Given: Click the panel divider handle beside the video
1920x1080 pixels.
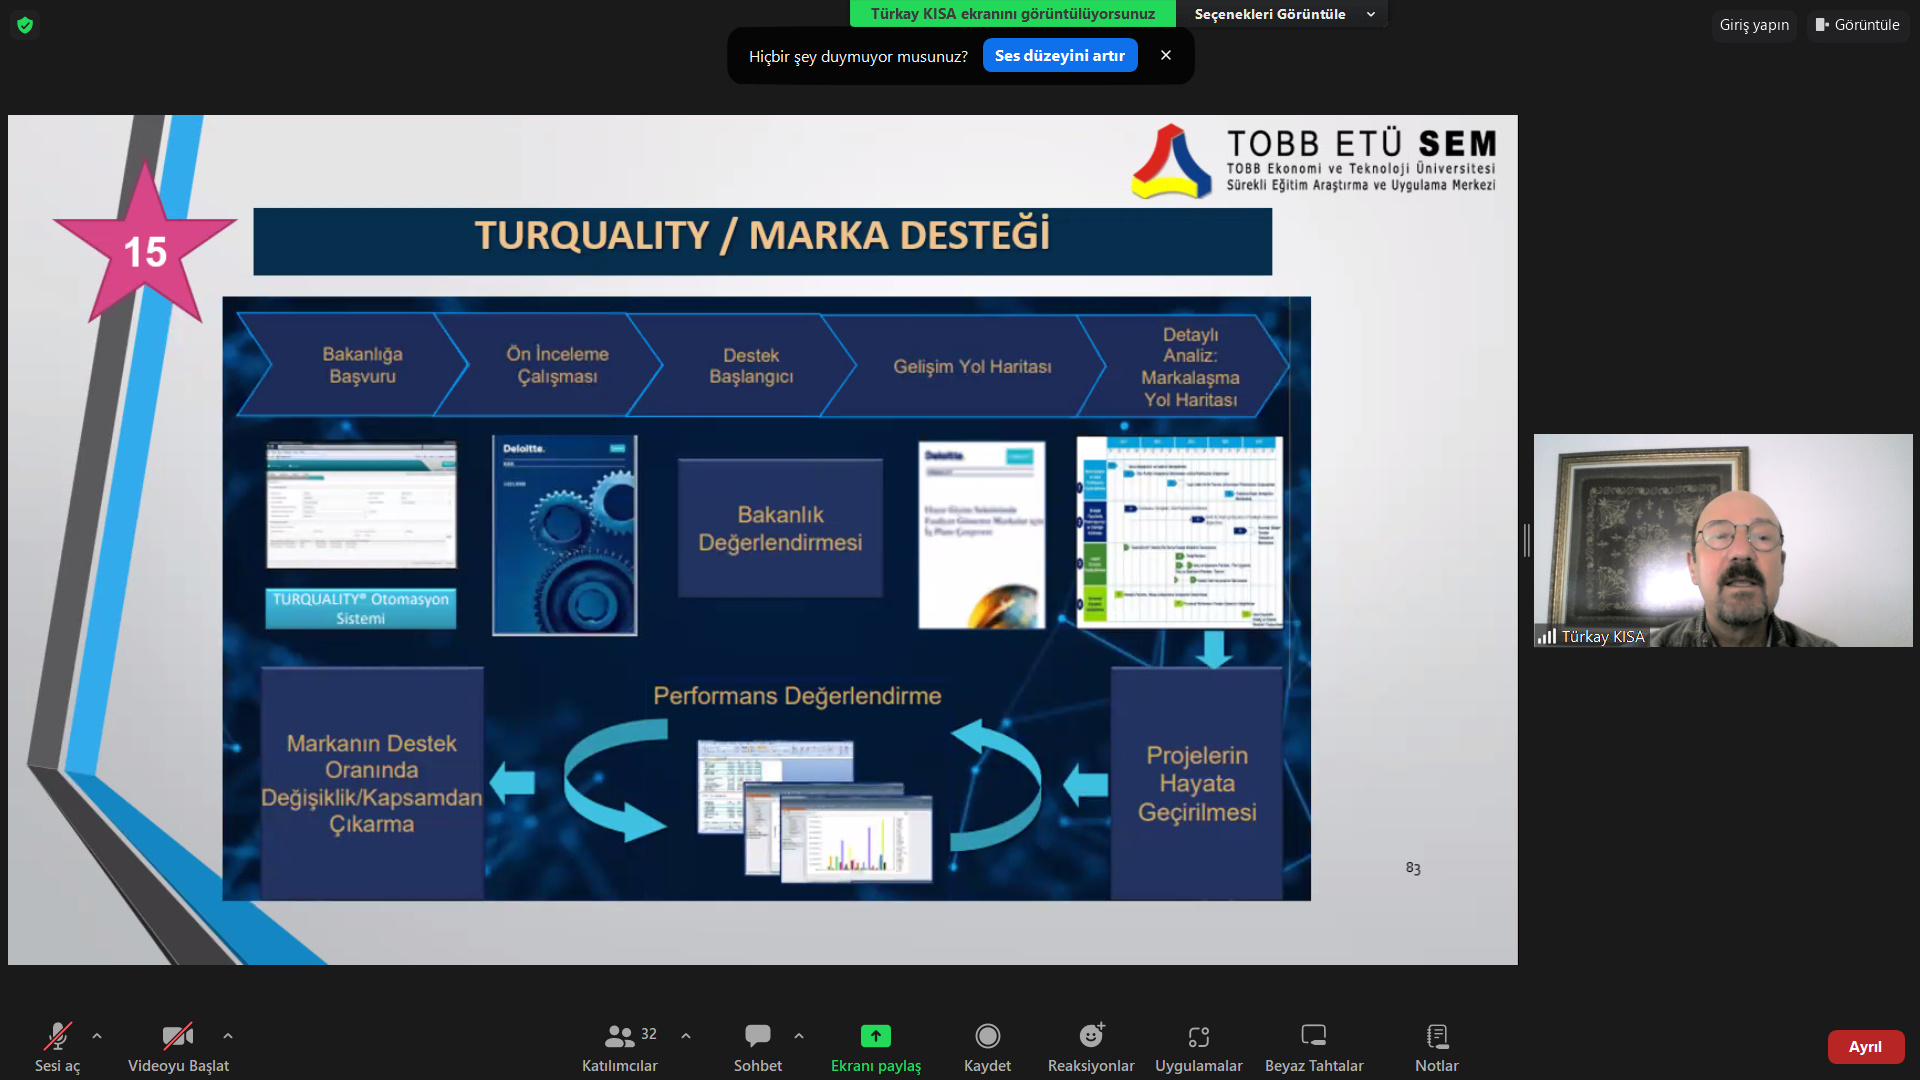Looking at the screenshot, I should coord(1526,540).
